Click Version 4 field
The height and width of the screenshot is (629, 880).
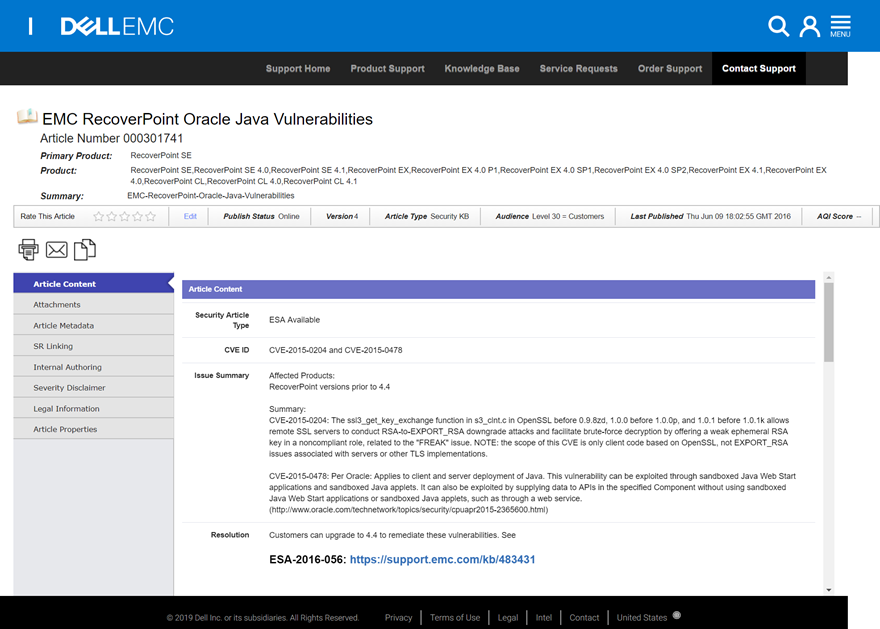(342, 216)
